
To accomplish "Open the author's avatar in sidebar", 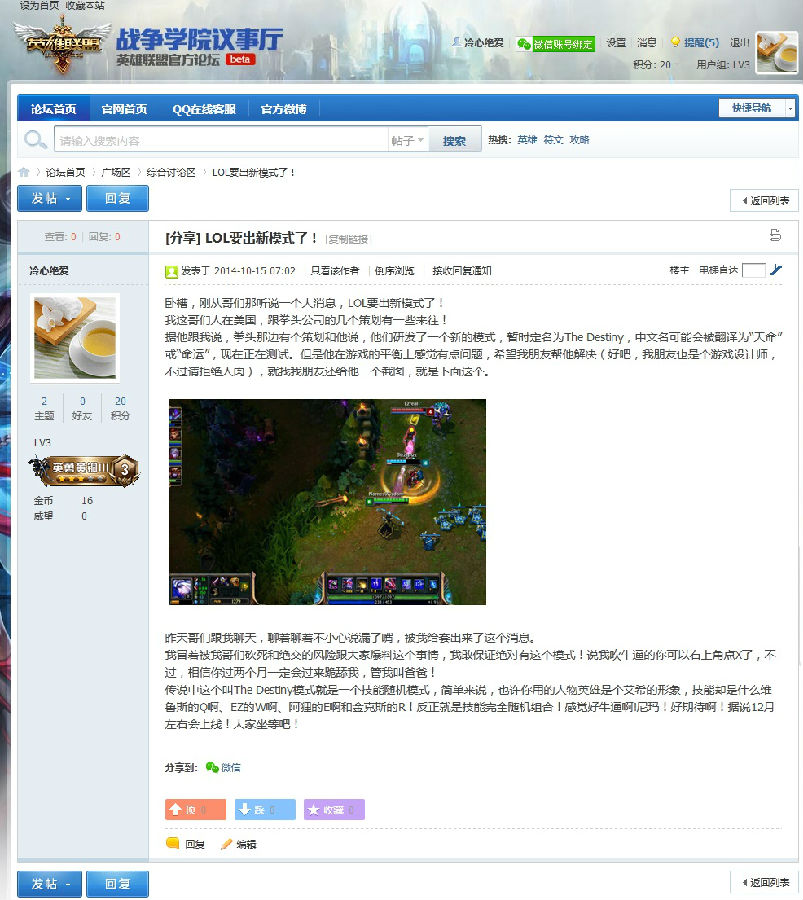I will coord(75,338).
